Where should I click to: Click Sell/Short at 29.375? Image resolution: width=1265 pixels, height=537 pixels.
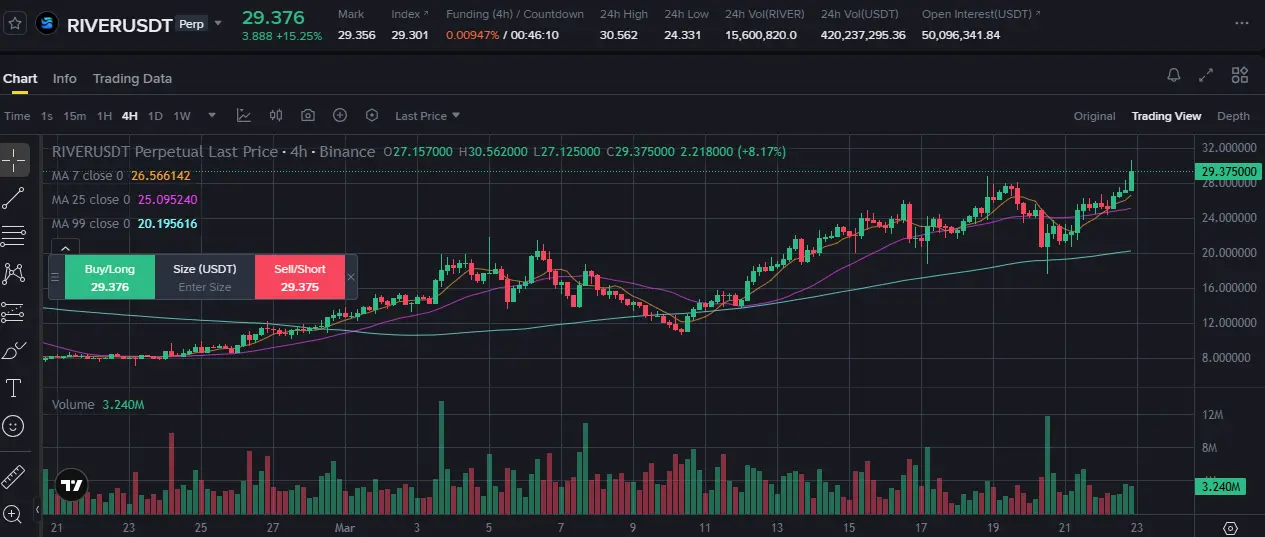[x=300, y=277]
